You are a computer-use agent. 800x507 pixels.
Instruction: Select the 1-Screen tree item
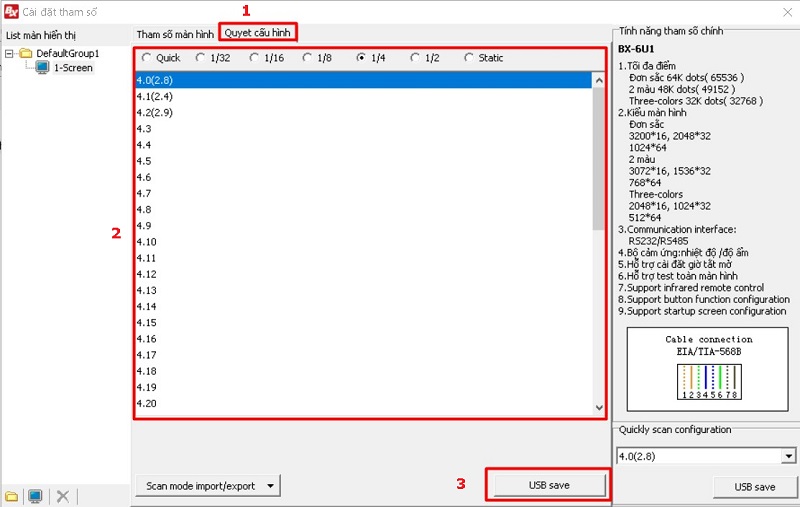[x=73, y=67]
